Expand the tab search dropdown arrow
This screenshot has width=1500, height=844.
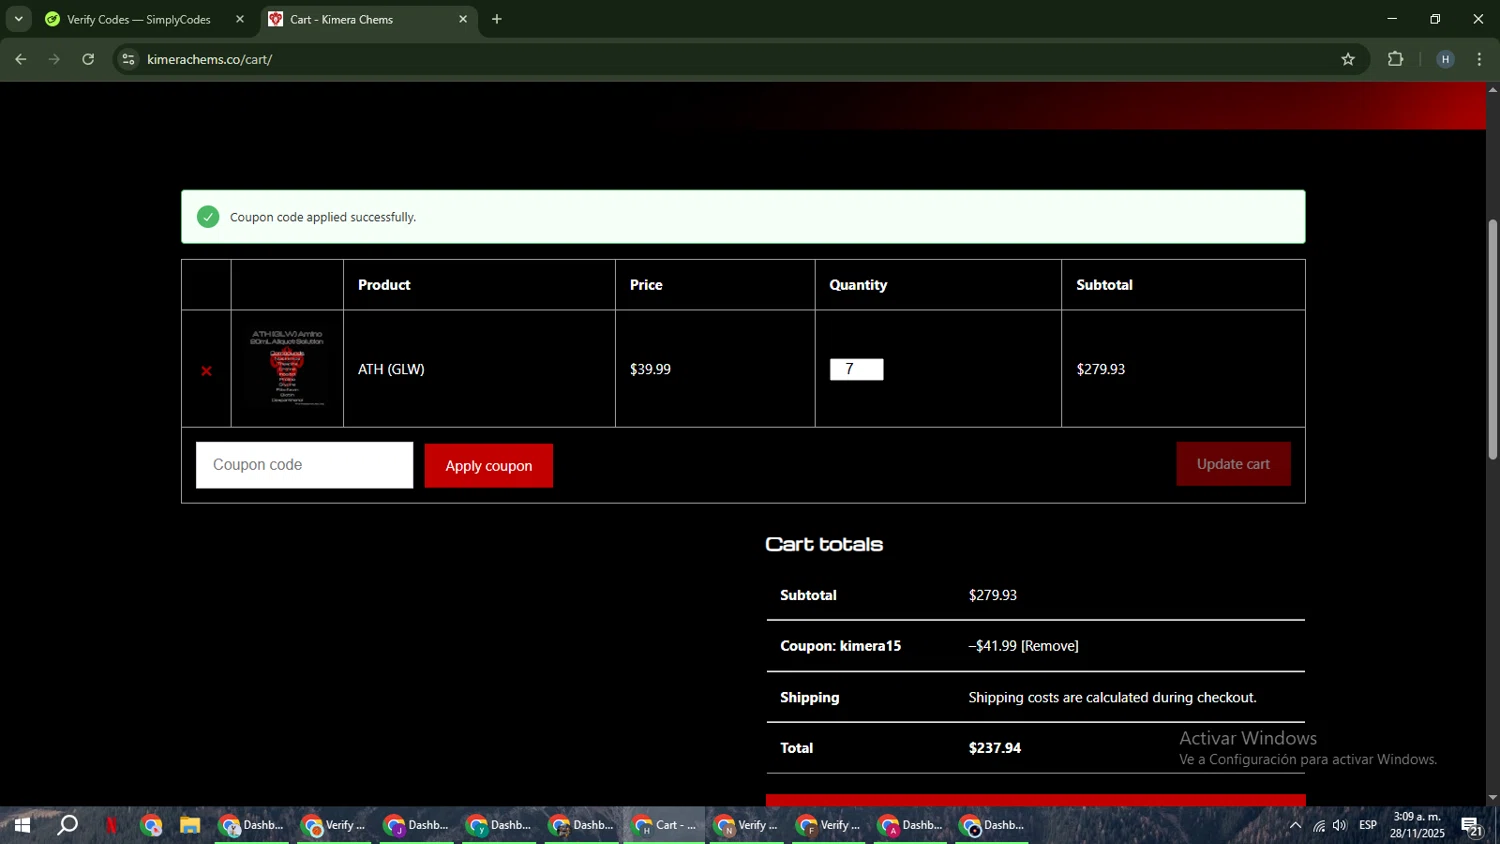(18, 19)
